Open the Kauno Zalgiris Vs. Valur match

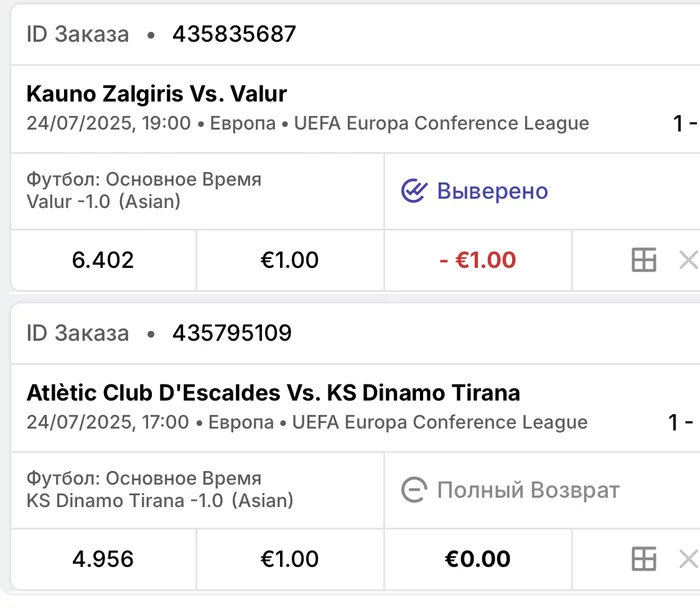(x=157, y=95)
